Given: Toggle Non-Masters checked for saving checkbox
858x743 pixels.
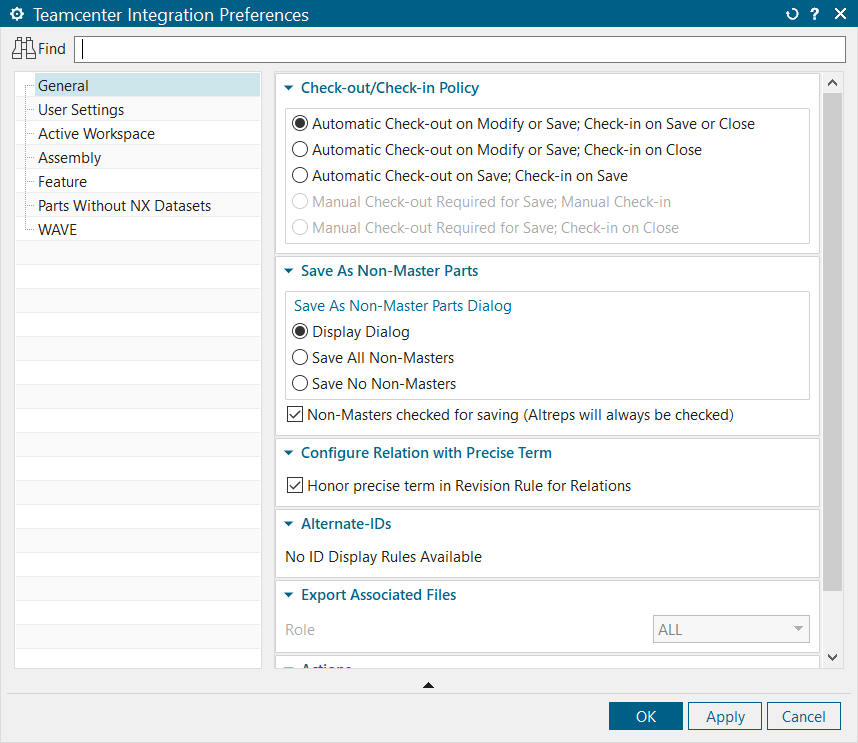Looking at the screenshot, I should click(295, 414).
